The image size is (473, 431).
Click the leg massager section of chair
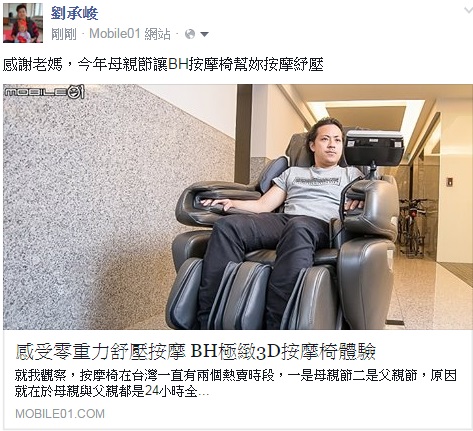[253, 293]
